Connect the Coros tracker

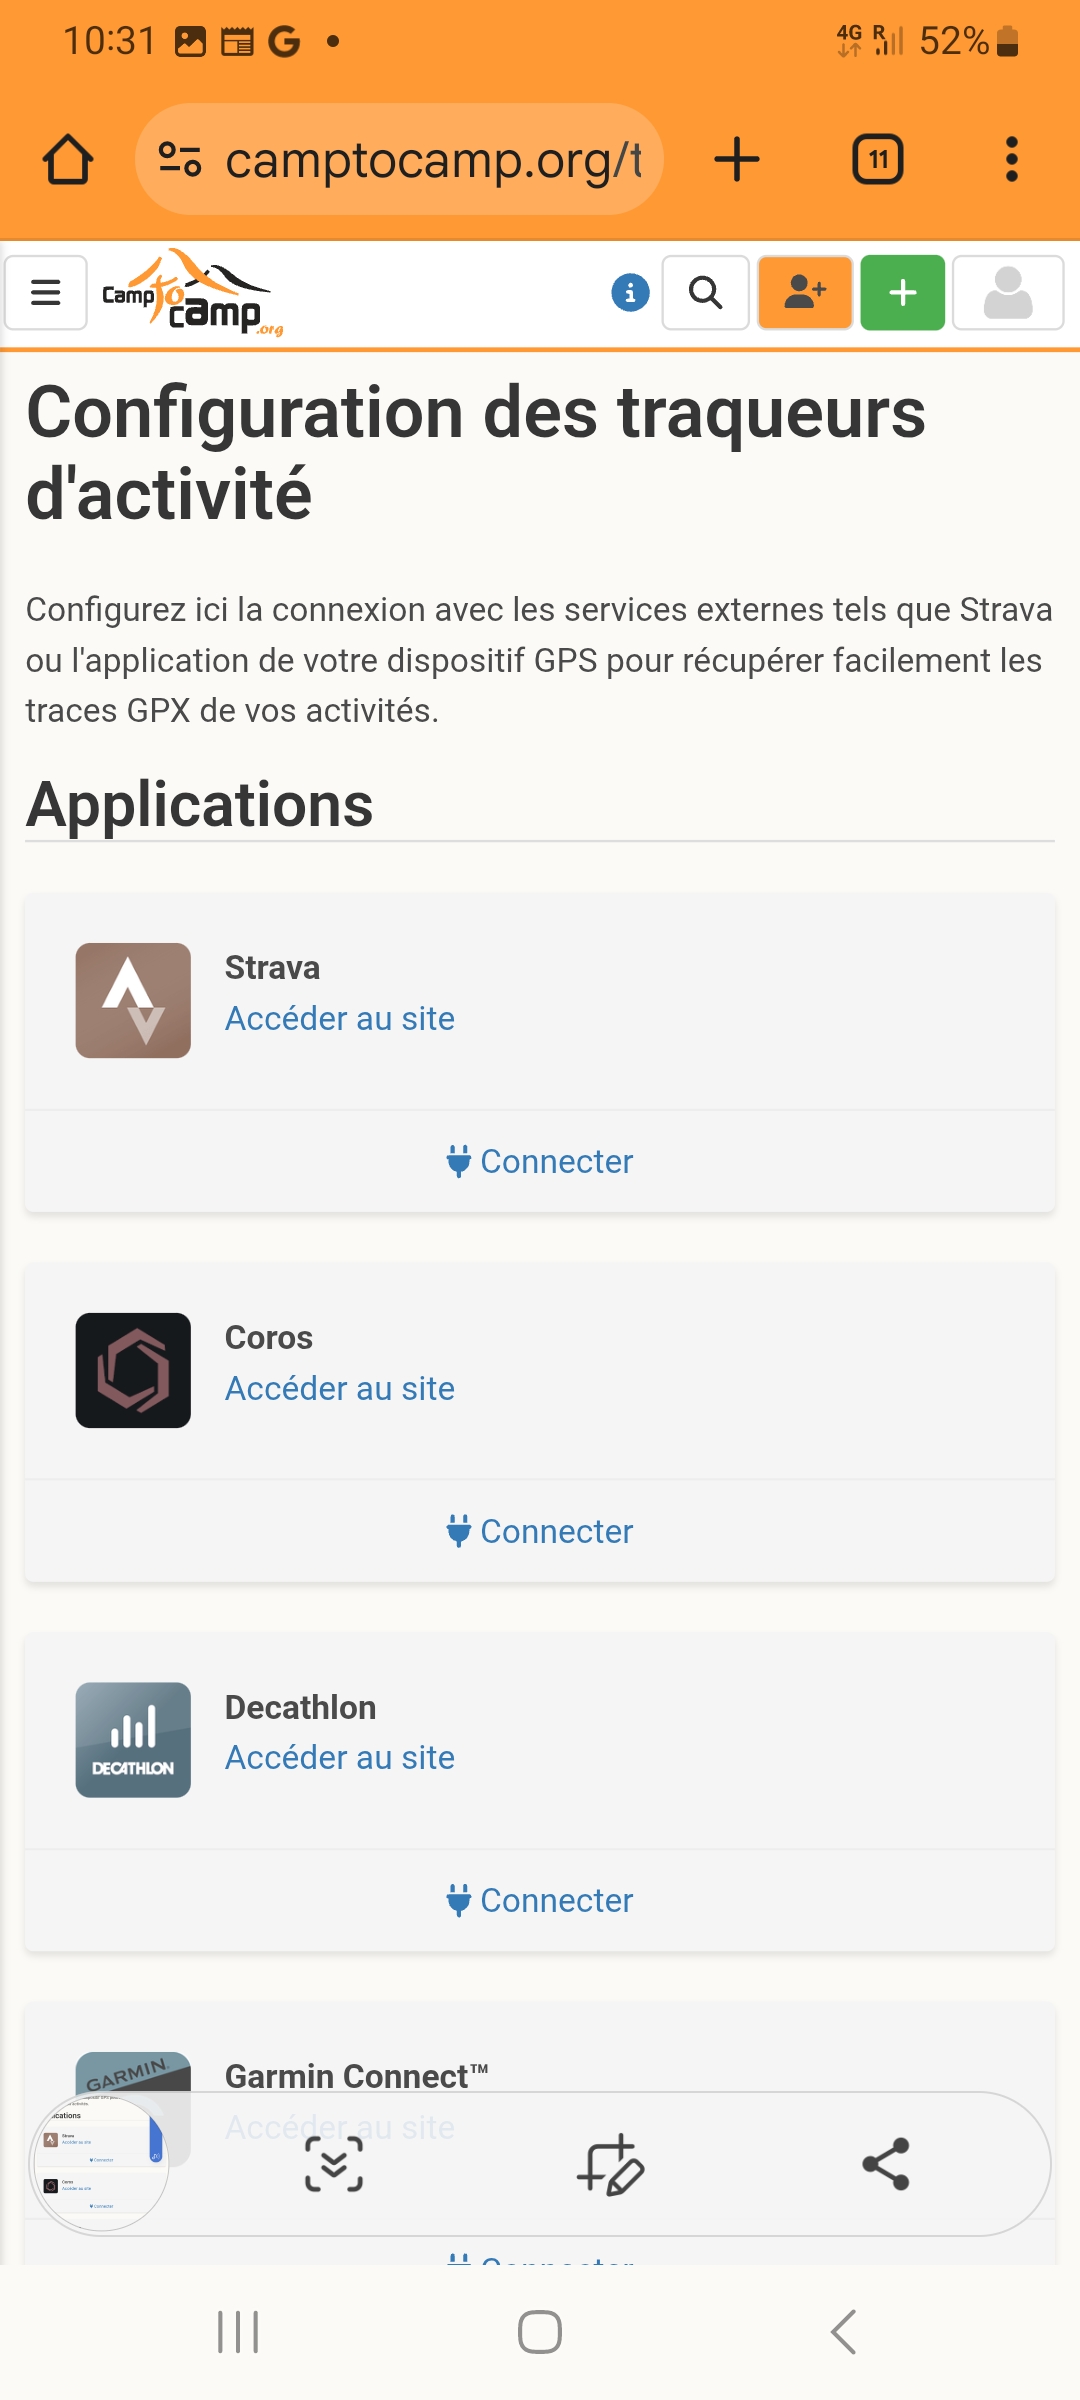coord(540,1531)
